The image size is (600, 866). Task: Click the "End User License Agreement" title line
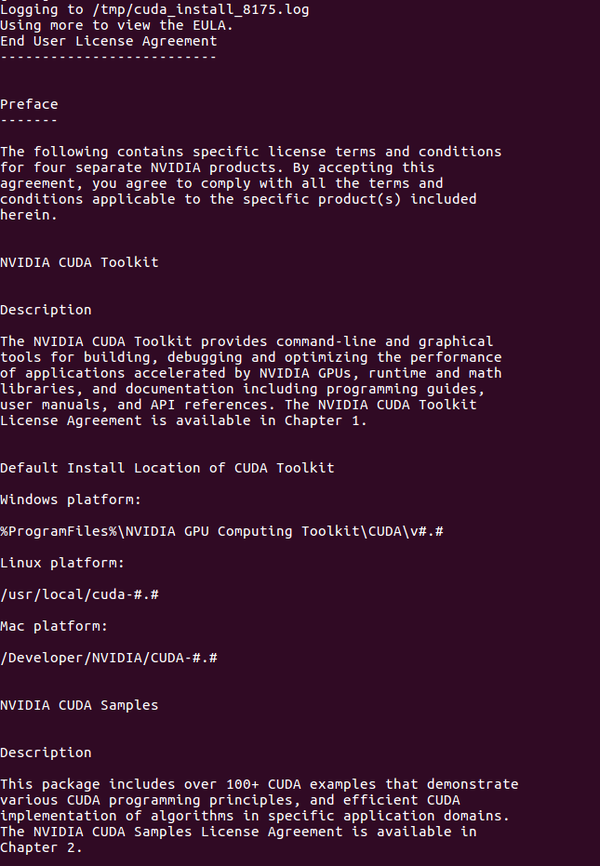tap(108, 41)
